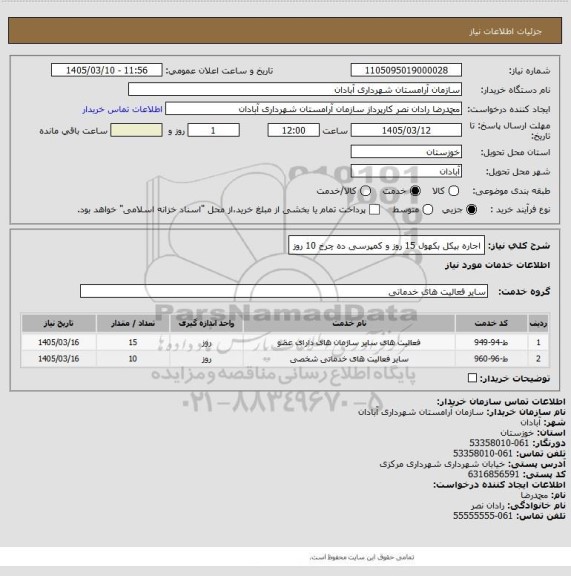The height and width of the screenshot is (576, 571).
Task: Click the need number field 1105095019000028
Action: pos(406,70)
